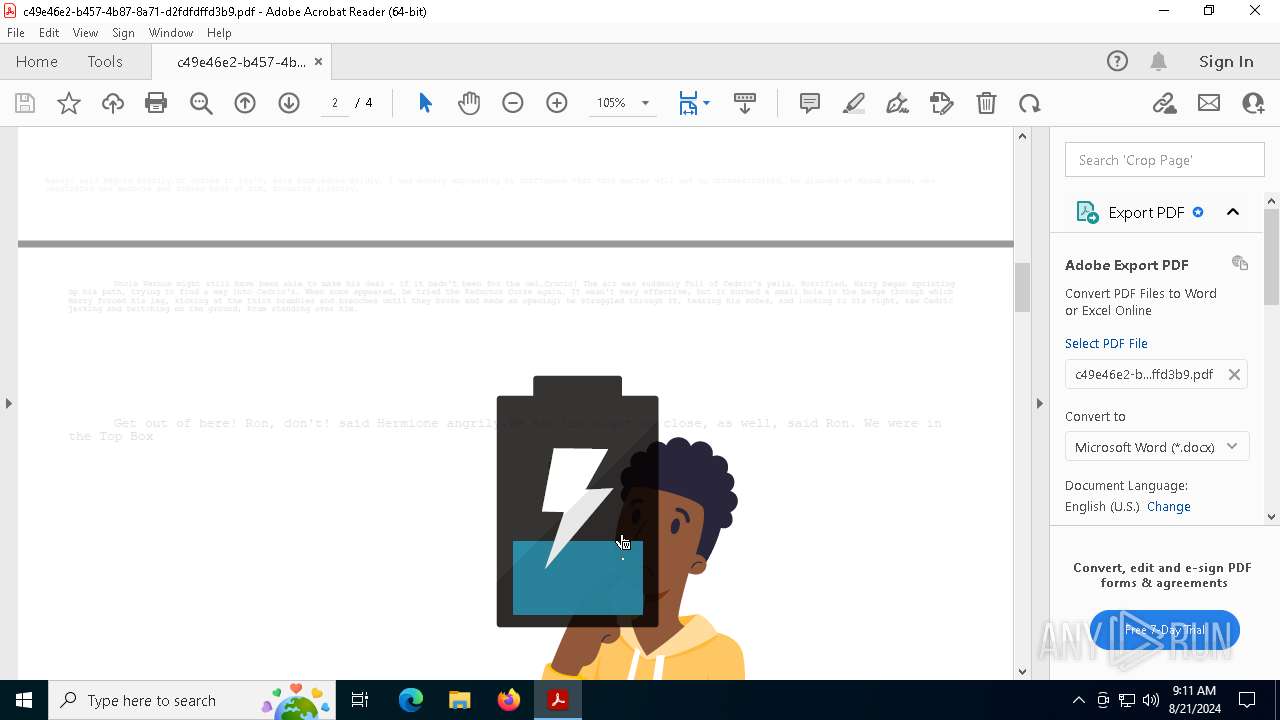Viewport: 1280px width, 720px height.
Task: Switch to the Home tab
Action: (x=37, y=61)
